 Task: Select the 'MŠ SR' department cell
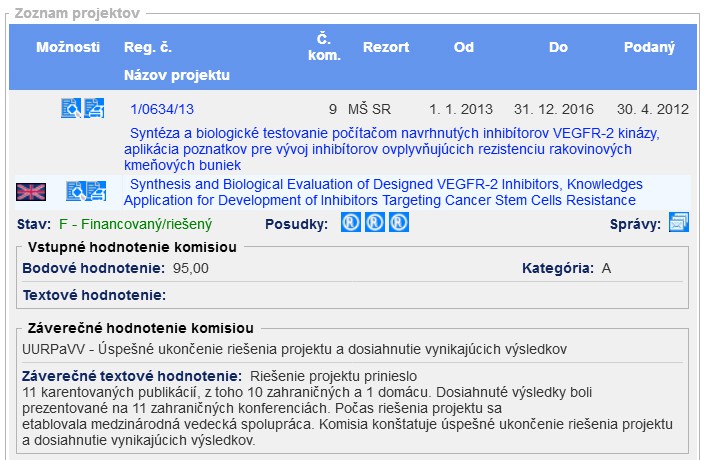370,109
